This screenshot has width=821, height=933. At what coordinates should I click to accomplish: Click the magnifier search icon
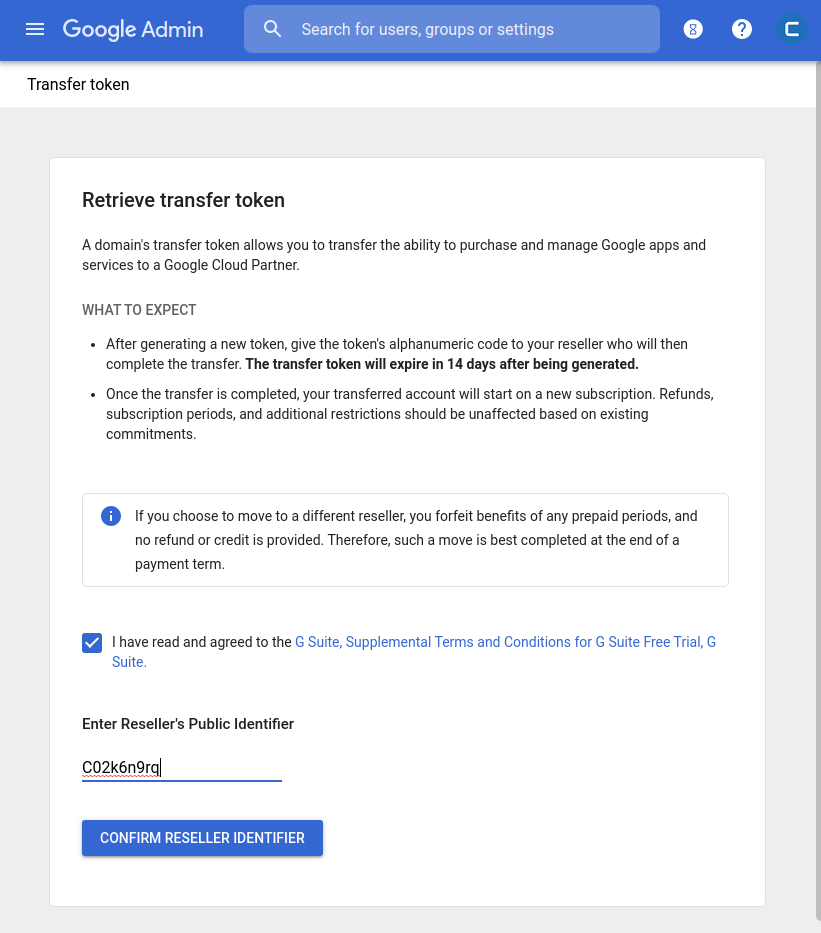[272, 29]
